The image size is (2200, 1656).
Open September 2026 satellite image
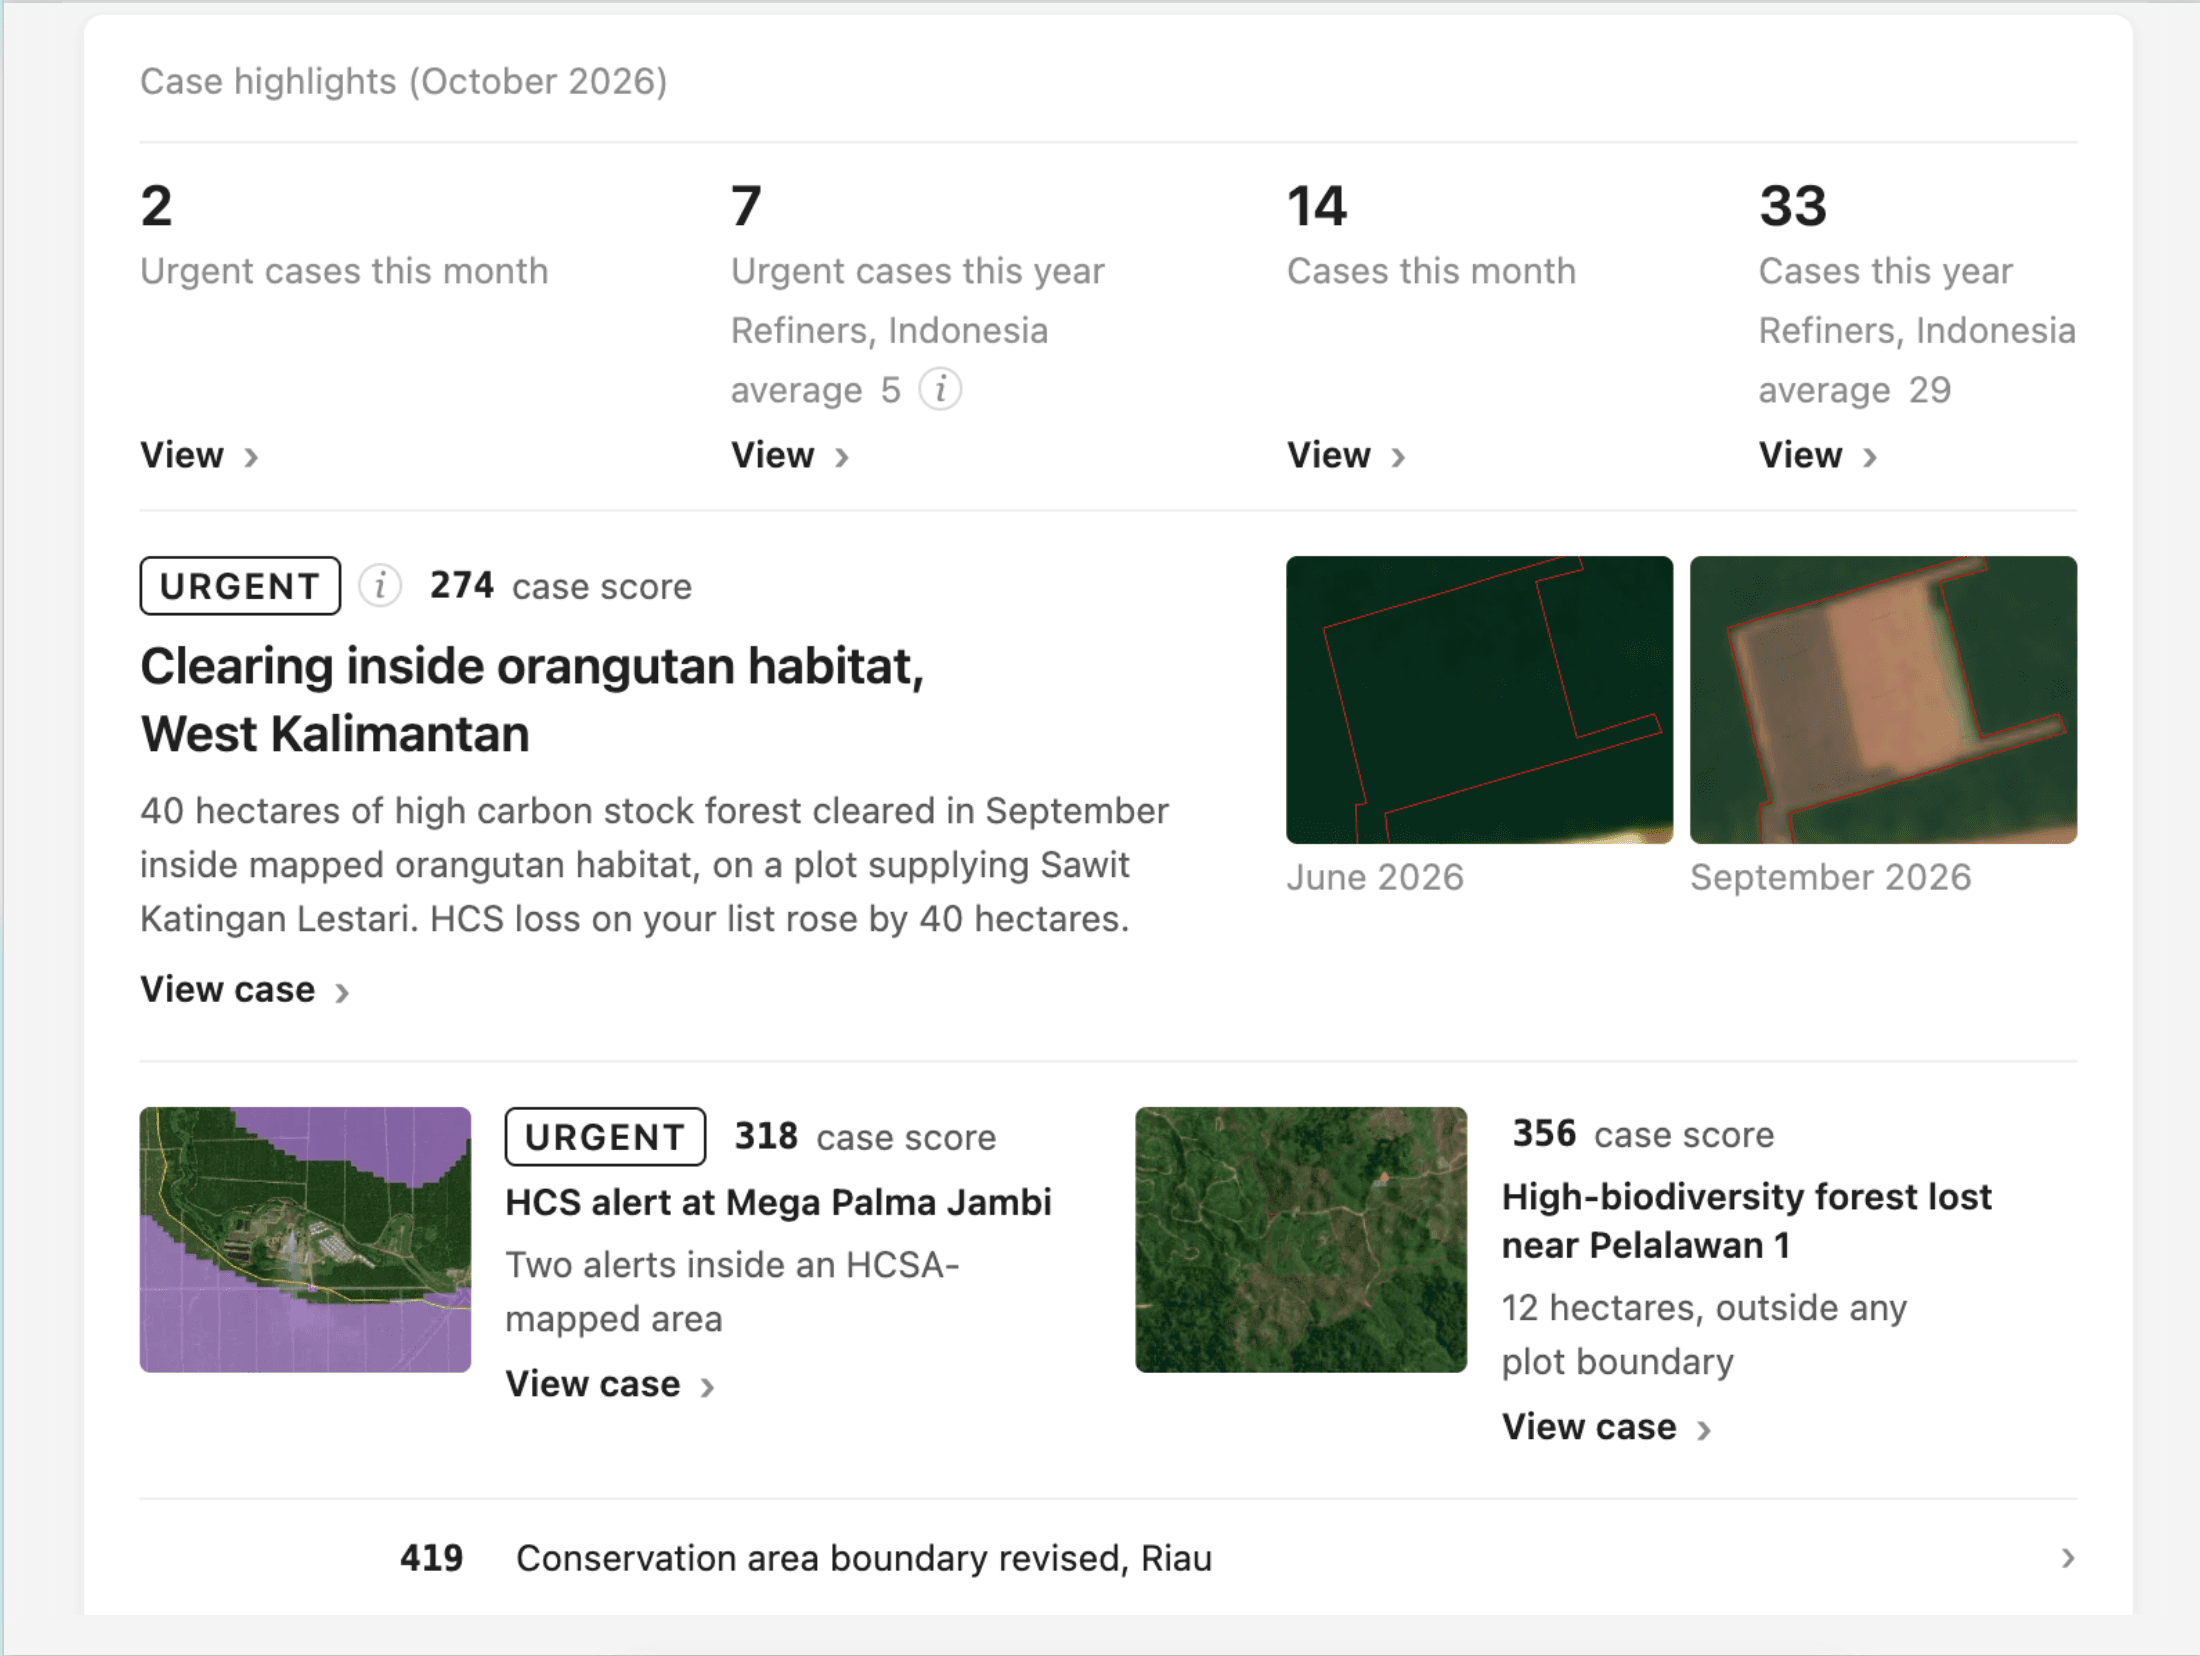tap(1883, 700)
